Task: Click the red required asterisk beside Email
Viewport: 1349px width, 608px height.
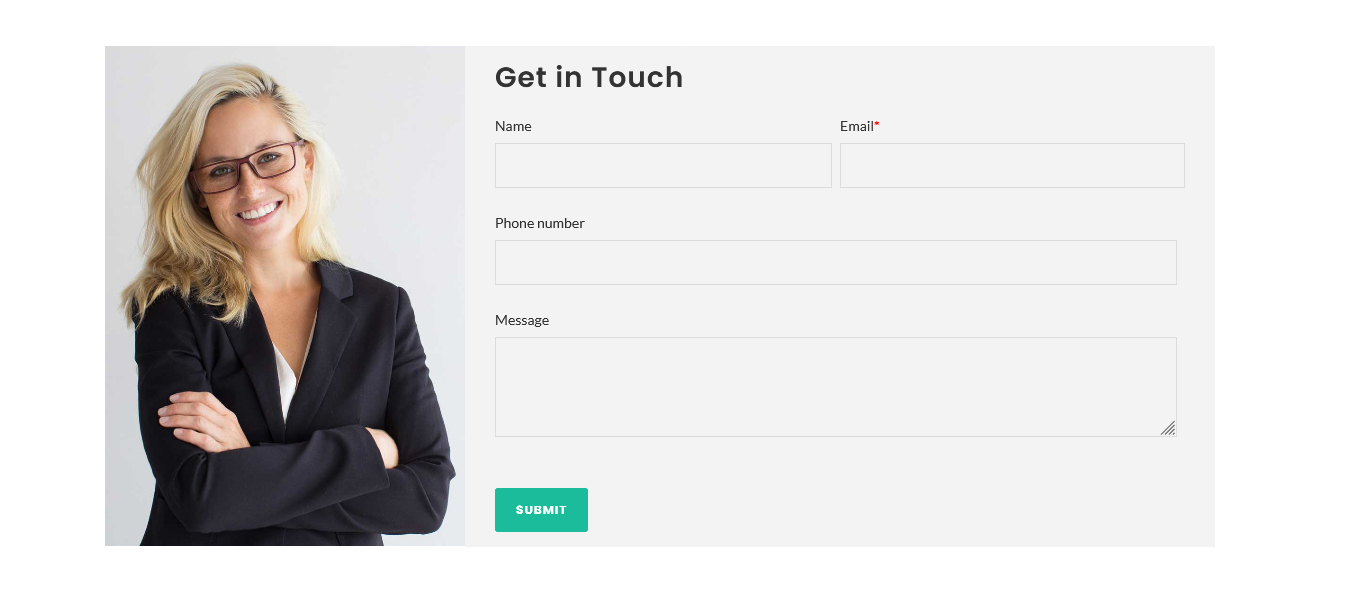Action: pos(877,125)
